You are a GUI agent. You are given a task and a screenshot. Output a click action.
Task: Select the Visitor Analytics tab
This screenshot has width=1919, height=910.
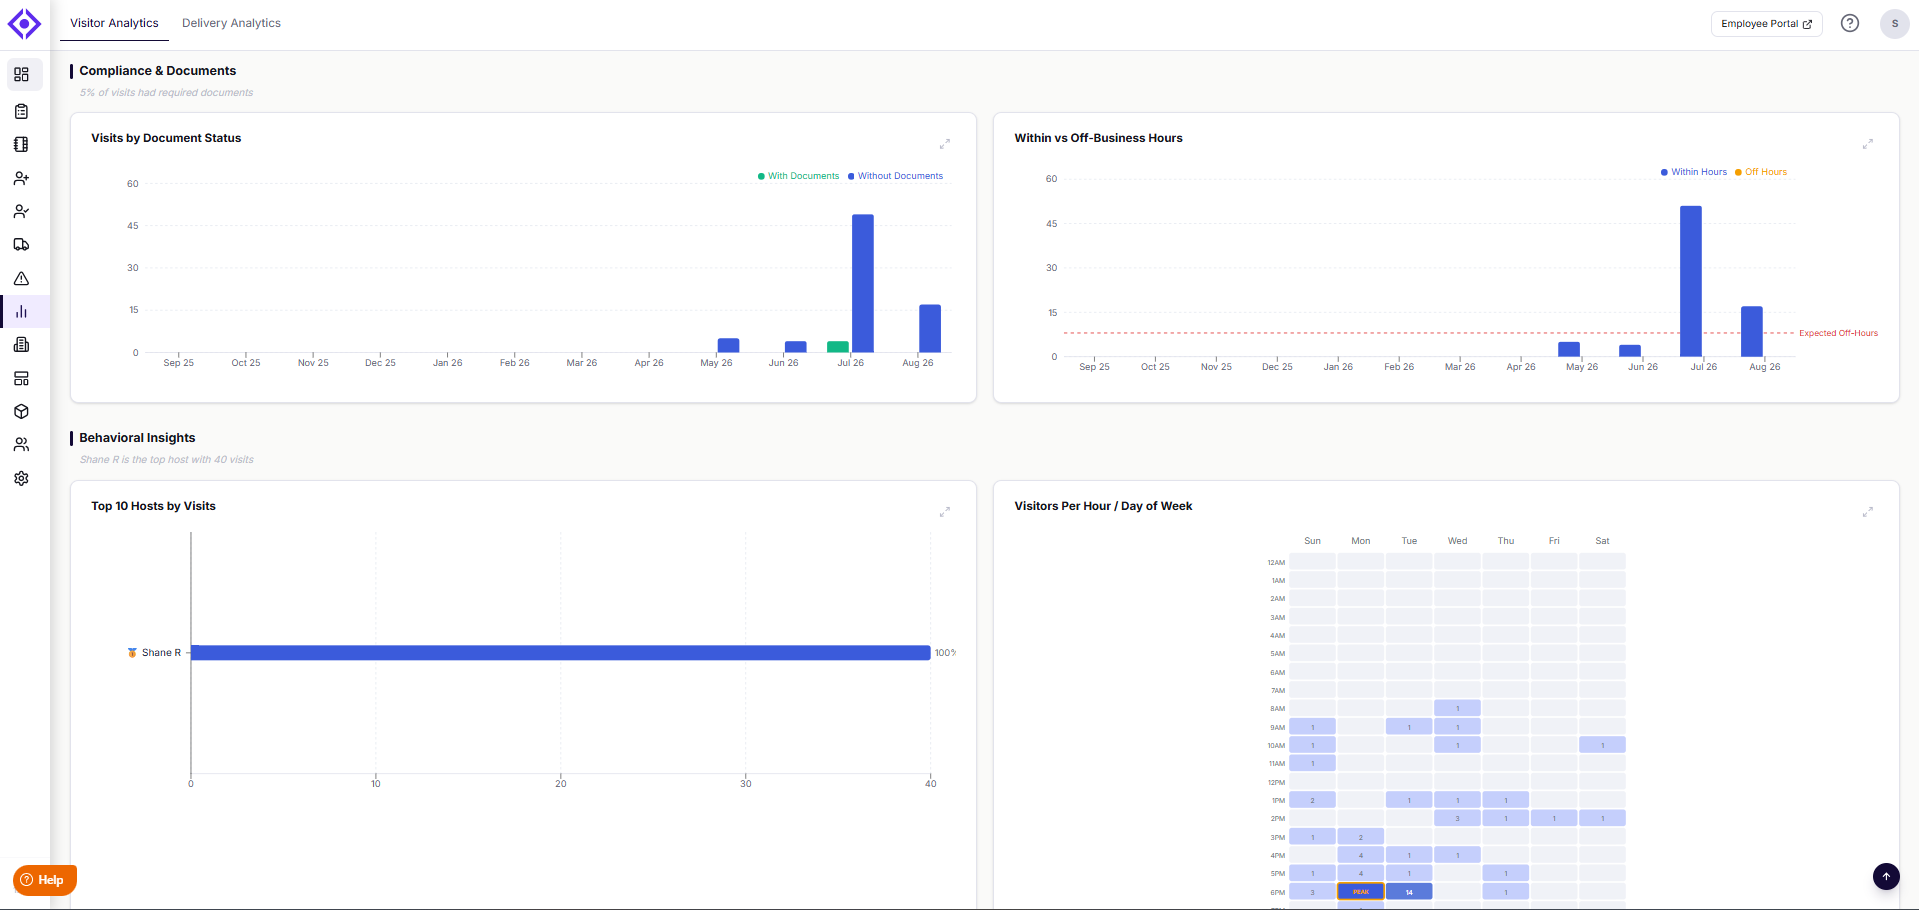pos(114,23)
